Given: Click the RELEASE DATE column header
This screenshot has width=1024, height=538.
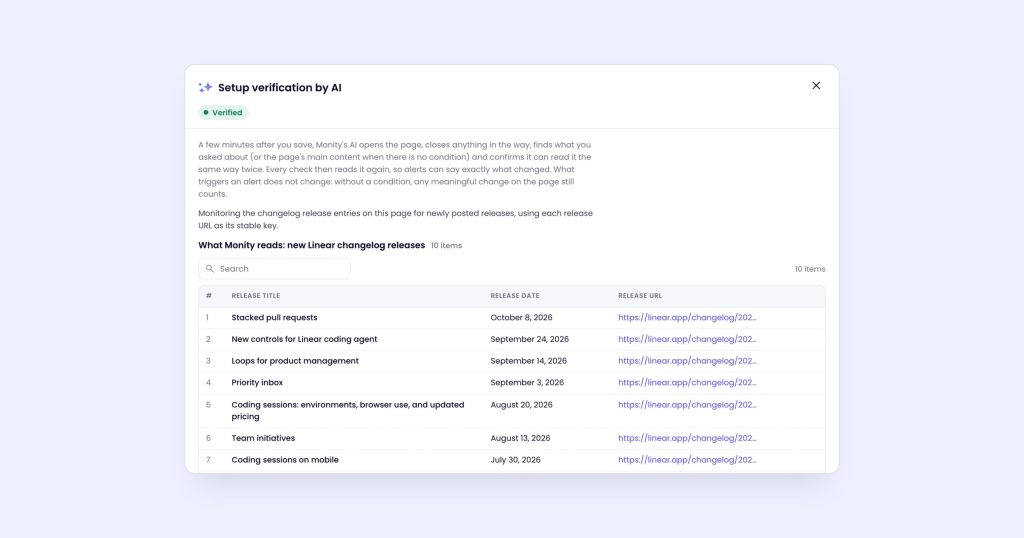Looking at the screenshot, I should (515, 296).
